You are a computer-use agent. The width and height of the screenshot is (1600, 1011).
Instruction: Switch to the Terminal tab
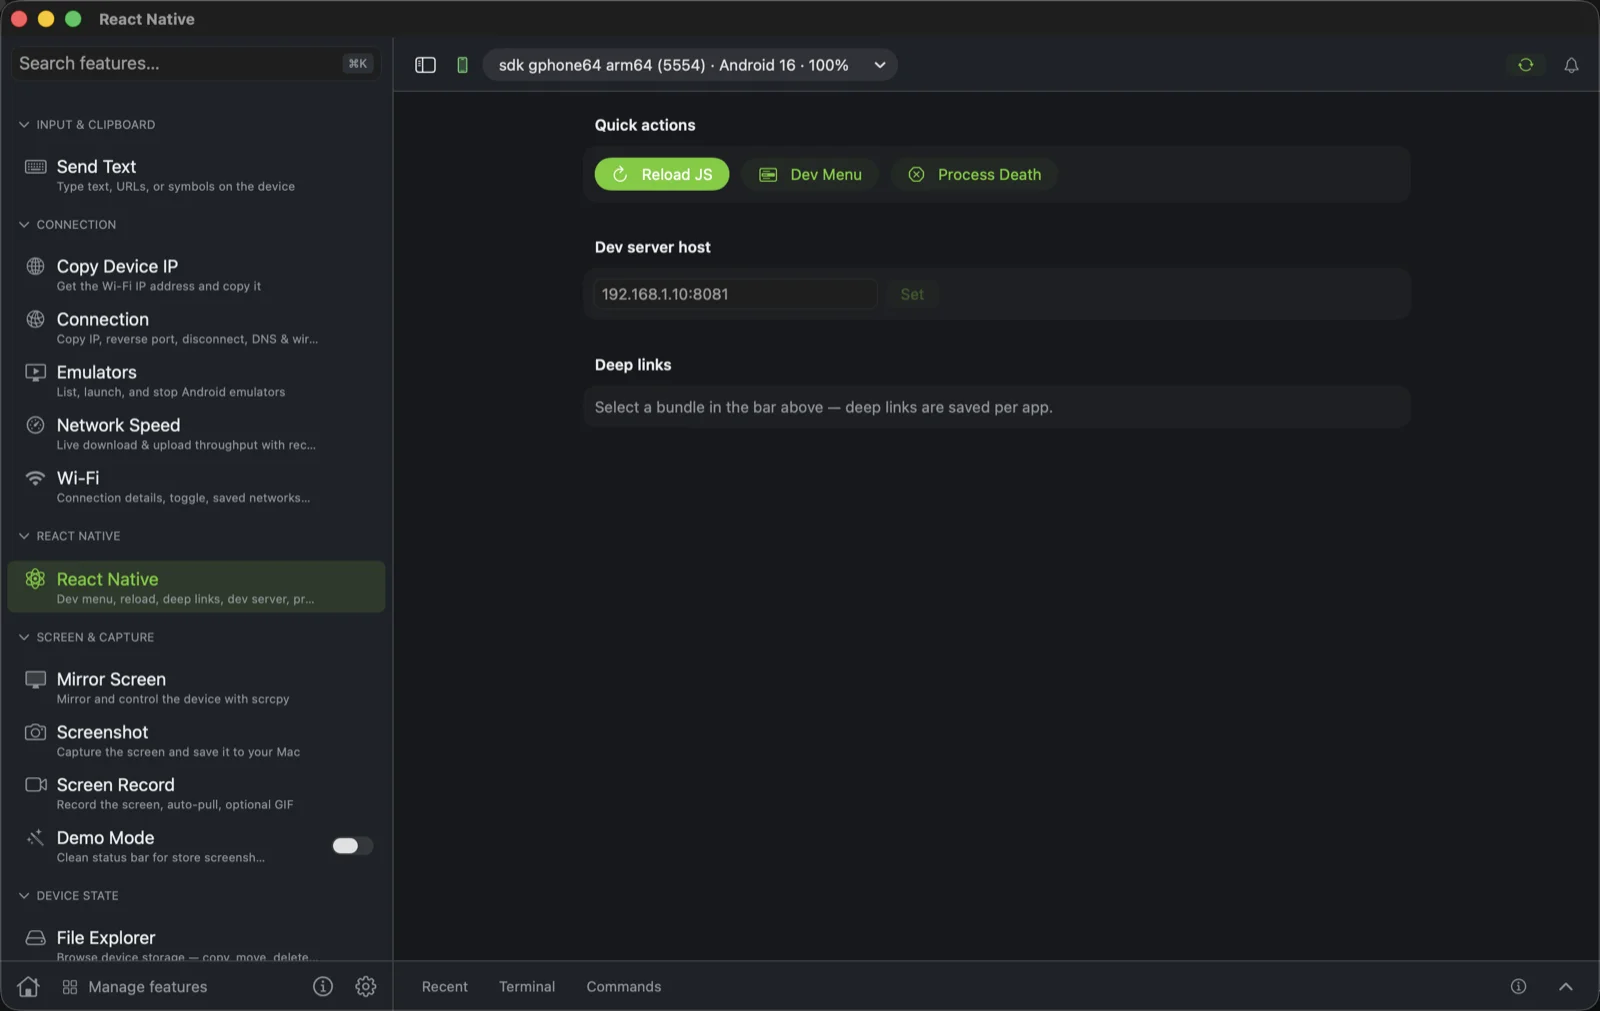(x=527, y=987)
